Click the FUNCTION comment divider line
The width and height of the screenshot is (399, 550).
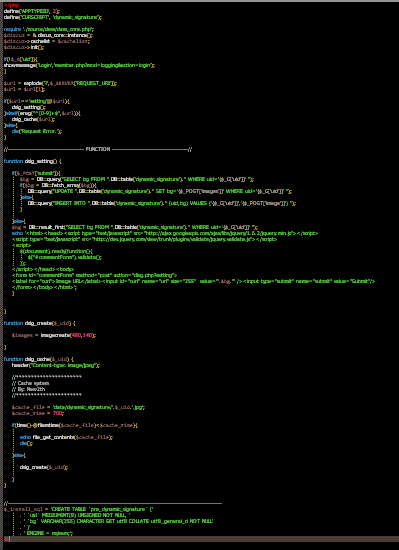point(98,149)
